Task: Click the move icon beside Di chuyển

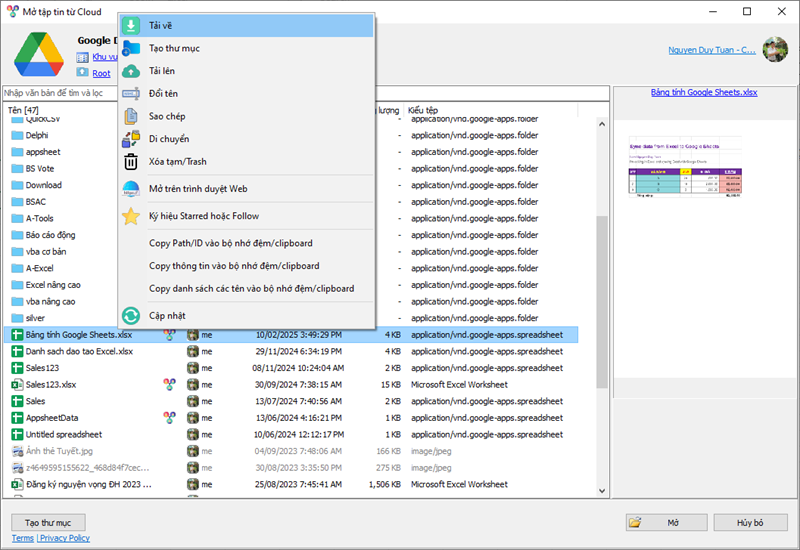Action: pyautogui.click(x=131, y=139)
